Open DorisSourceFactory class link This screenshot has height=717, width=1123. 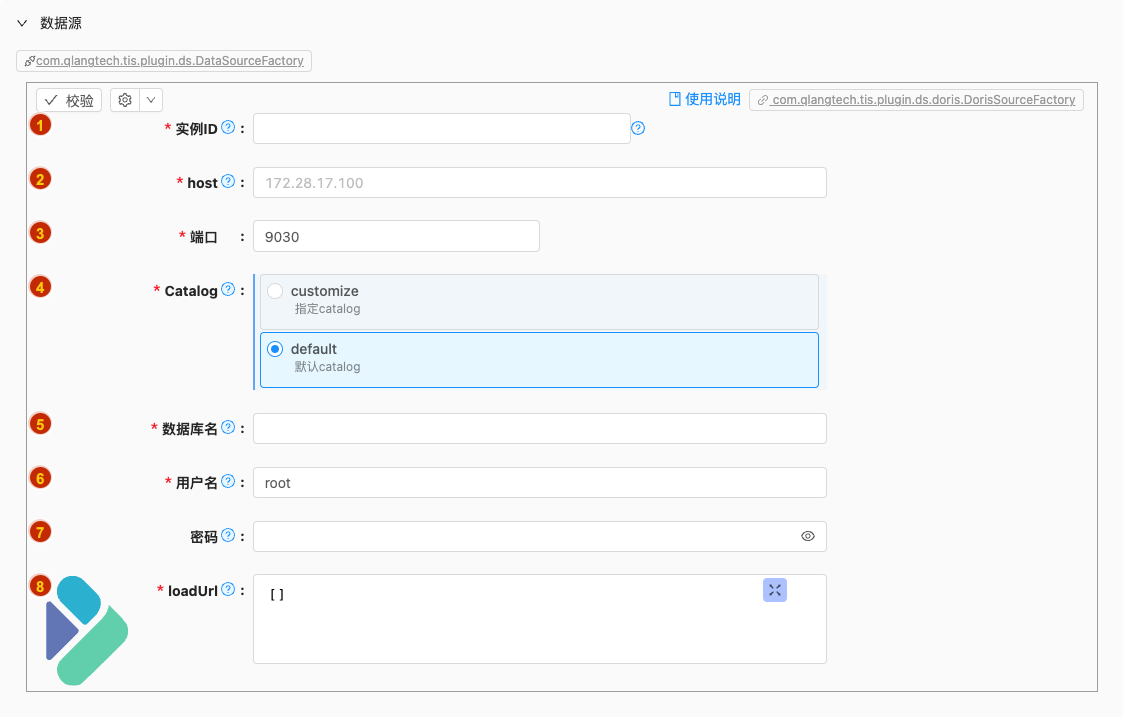pyautogui.click(x=916, y=100)
